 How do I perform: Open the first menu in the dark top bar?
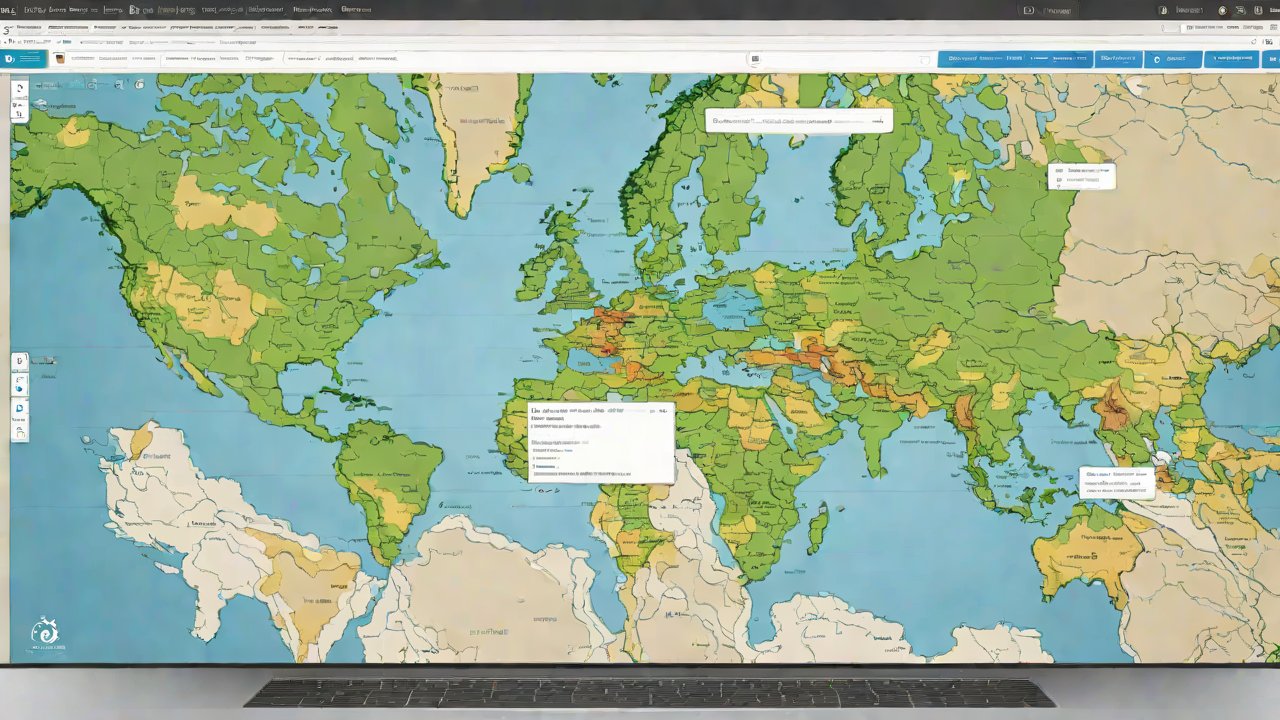click(x=8, y=9)
